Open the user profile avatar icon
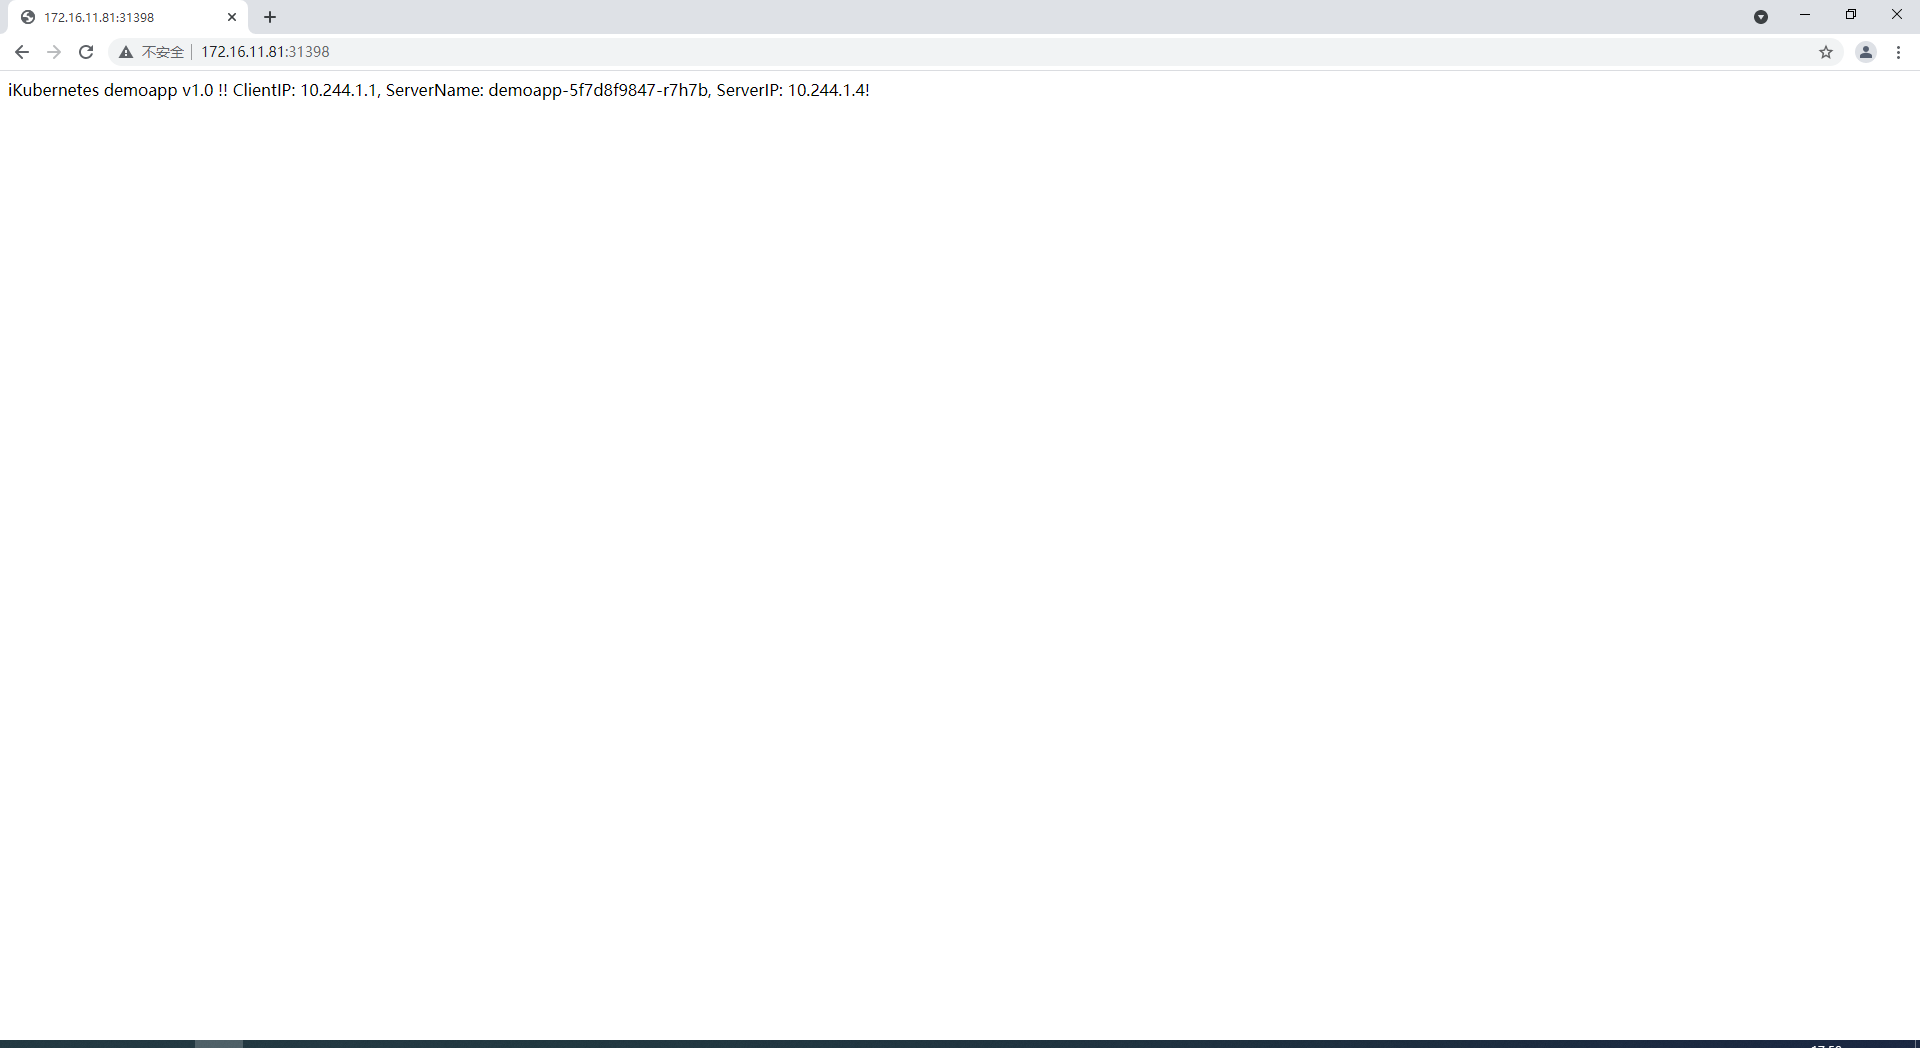This screenshot has width=1920, height=1048. (1866, 52)
